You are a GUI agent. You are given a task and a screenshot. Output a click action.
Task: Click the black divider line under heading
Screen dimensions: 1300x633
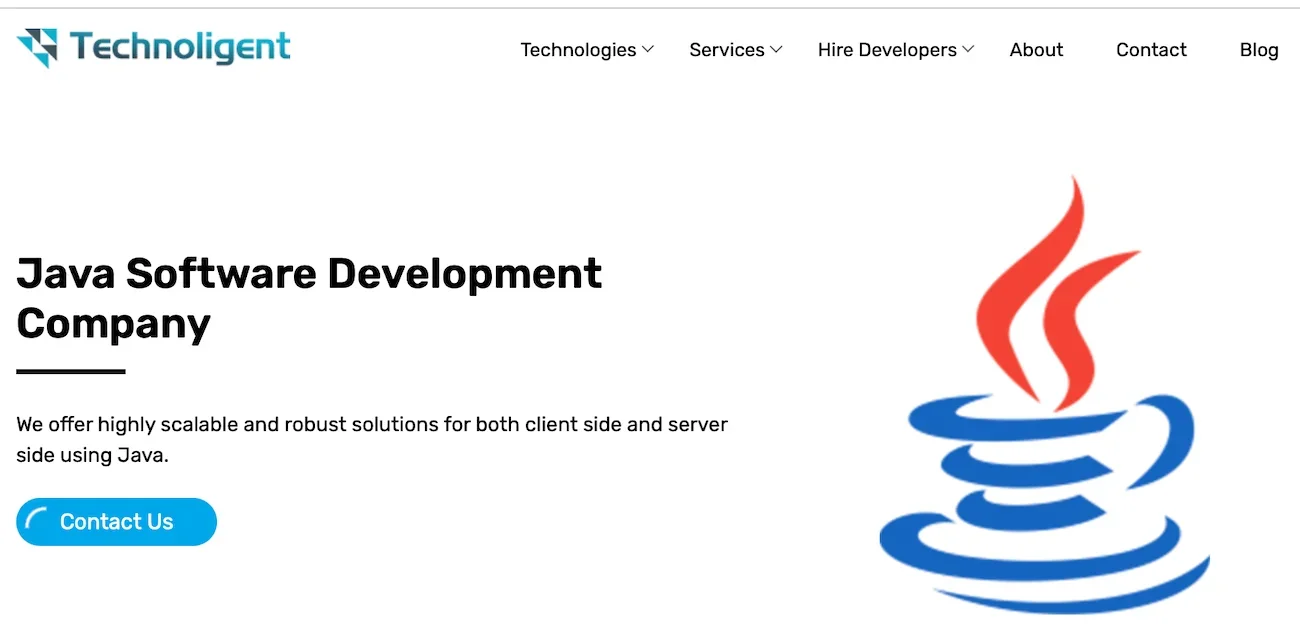(x=71, y=372)
